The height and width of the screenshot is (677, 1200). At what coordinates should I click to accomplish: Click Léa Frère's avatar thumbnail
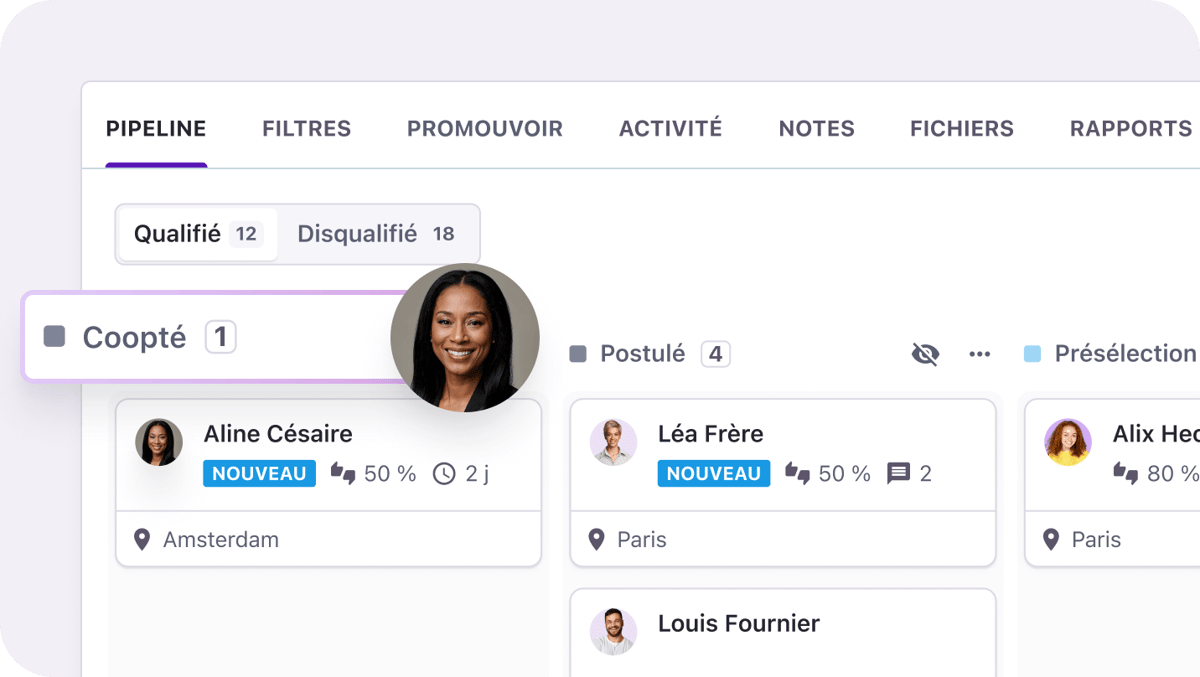tap(613, 442)
